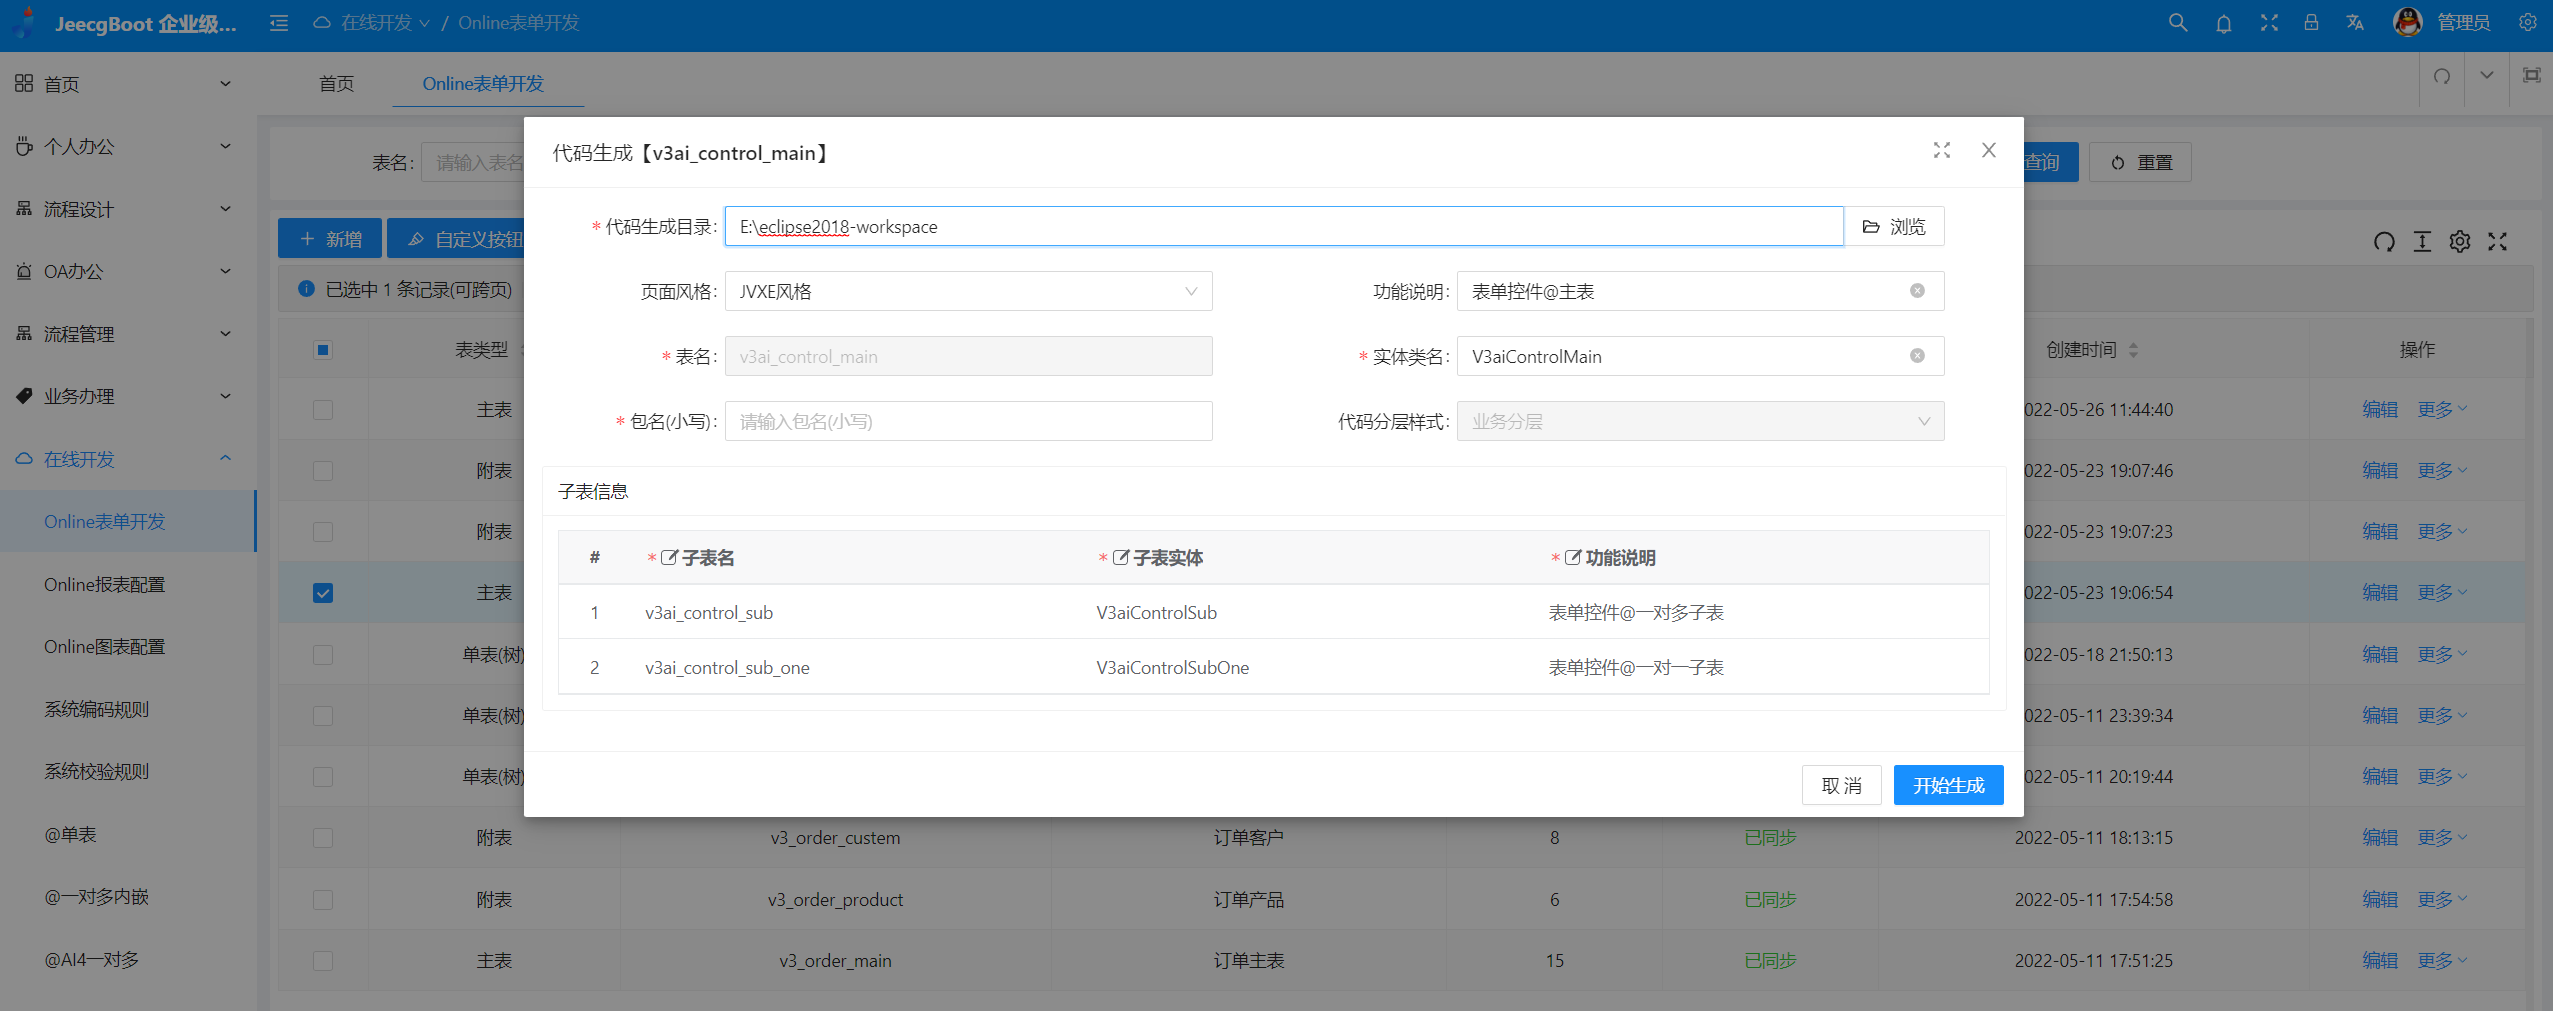Screen dimensions: 2553x1011
Task: Open the header search icon
Action: (2177, 23)
